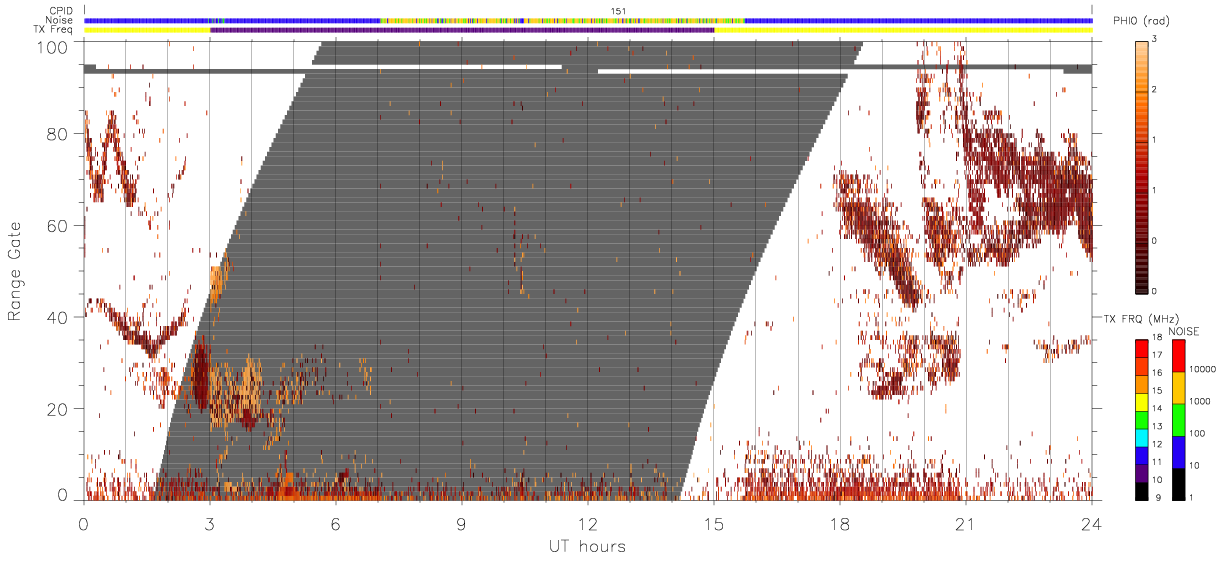Click the 18 tick on UT hours axis

840,524
